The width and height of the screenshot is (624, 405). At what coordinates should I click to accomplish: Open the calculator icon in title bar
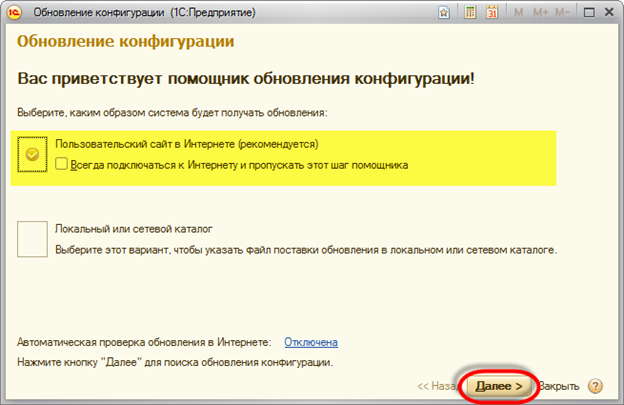click(x=470, y=13)
